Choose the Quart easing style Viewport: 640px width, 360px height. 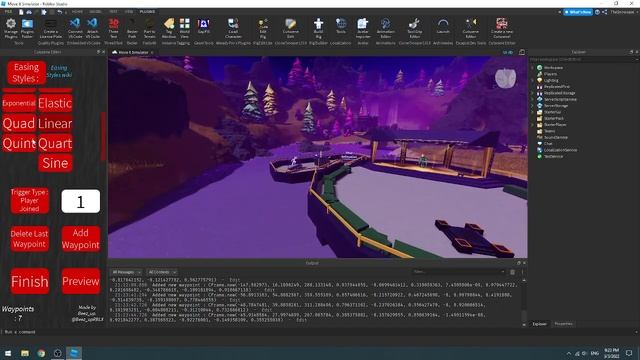(55, 143)
